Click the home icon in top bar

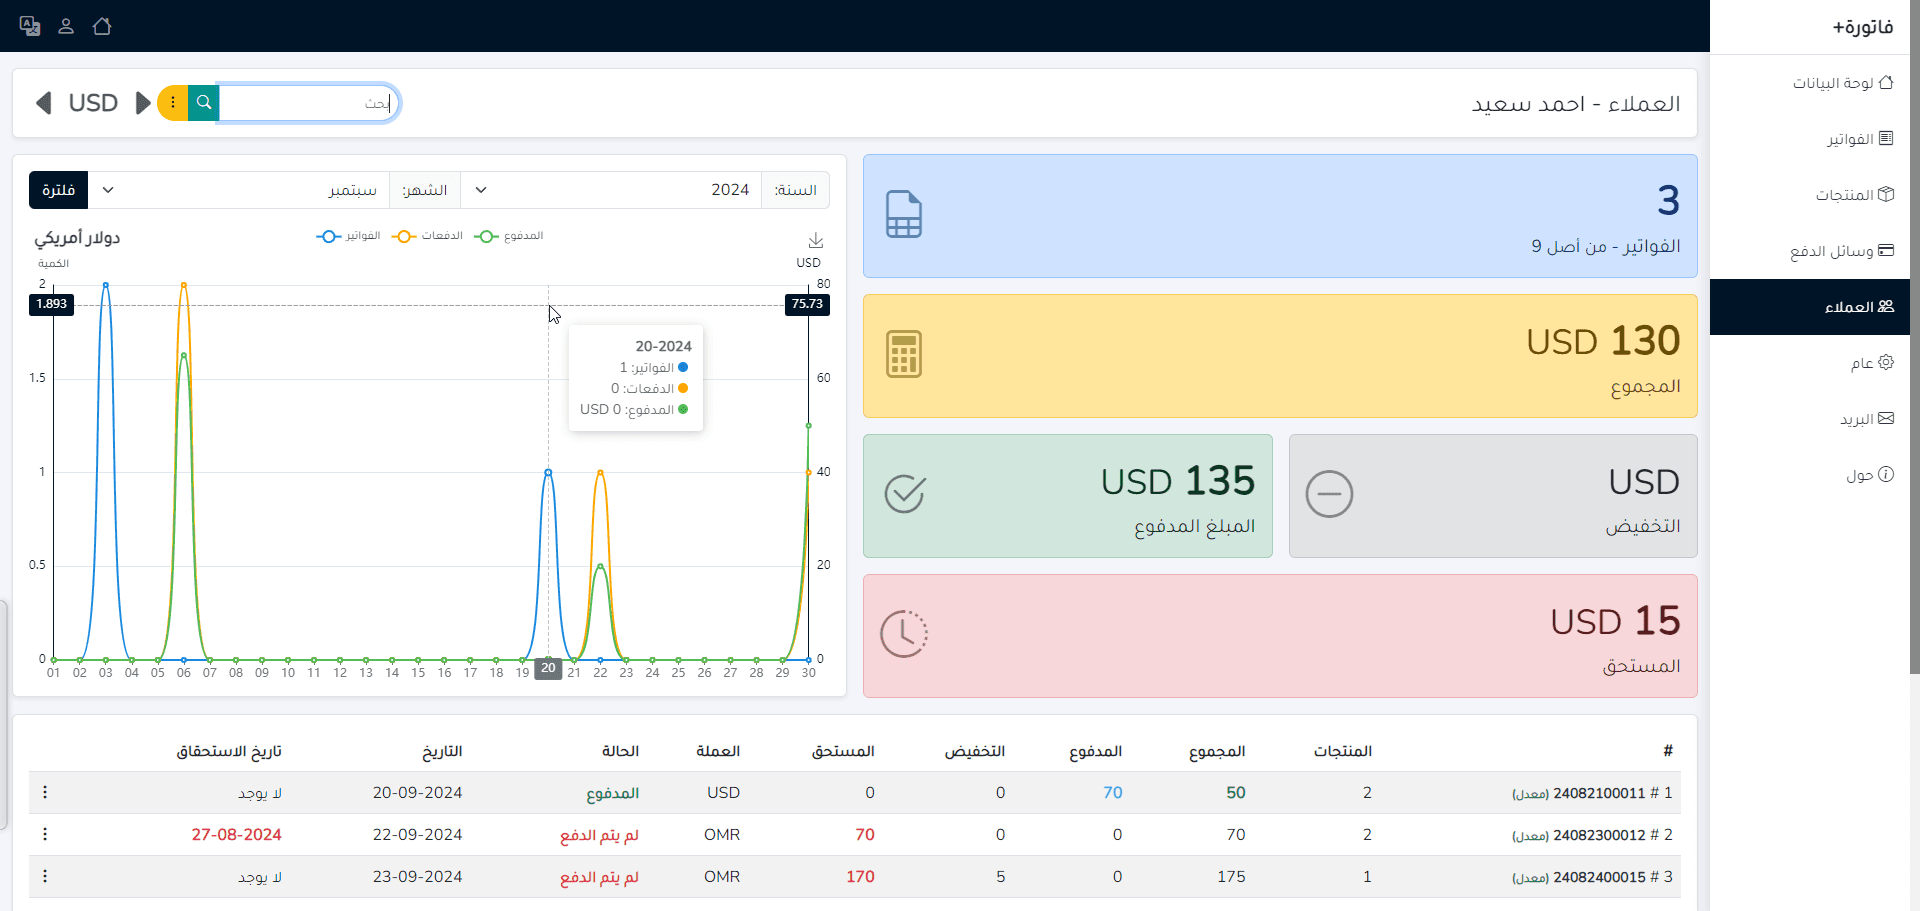point(102,26)
